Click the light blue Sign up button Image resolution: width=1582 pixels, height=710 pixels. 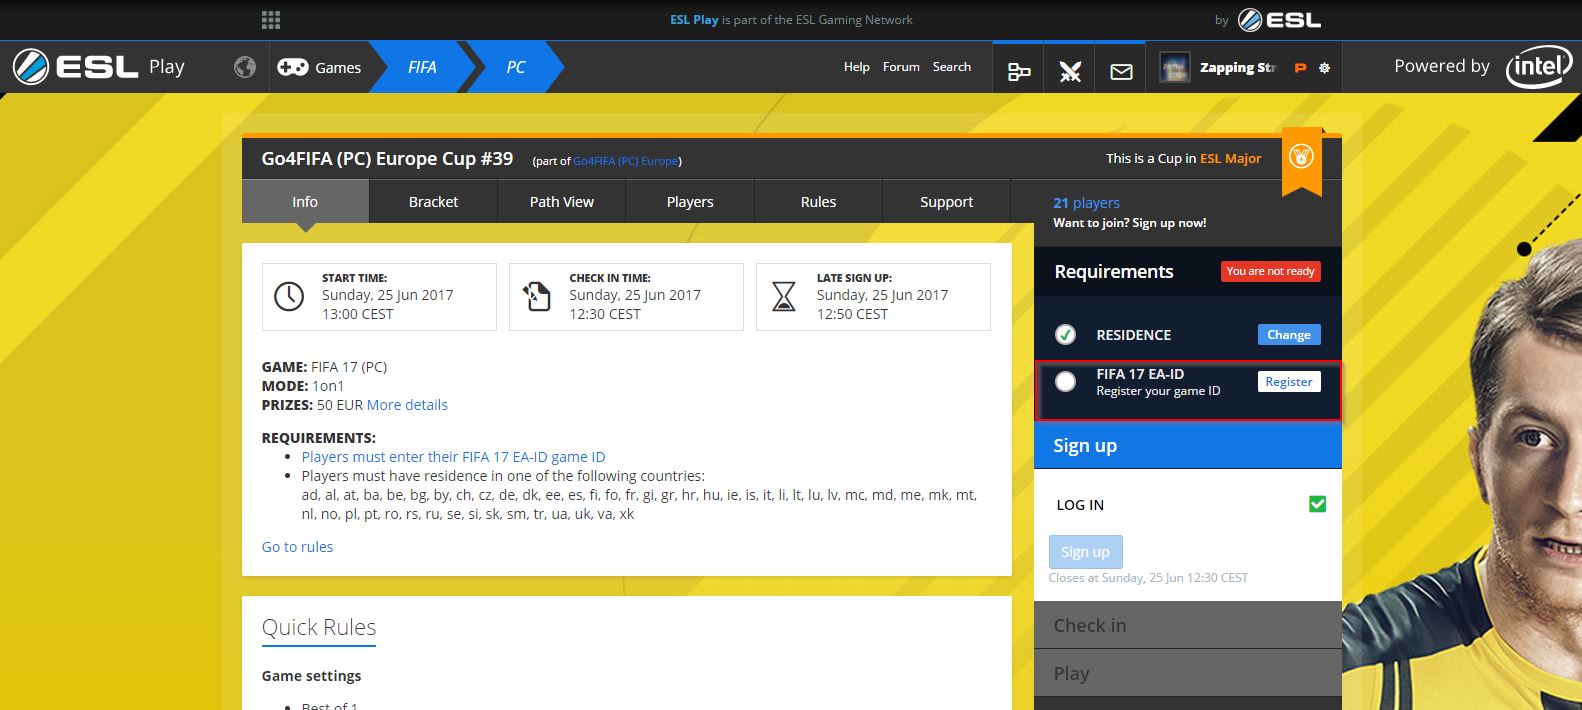1085,552
